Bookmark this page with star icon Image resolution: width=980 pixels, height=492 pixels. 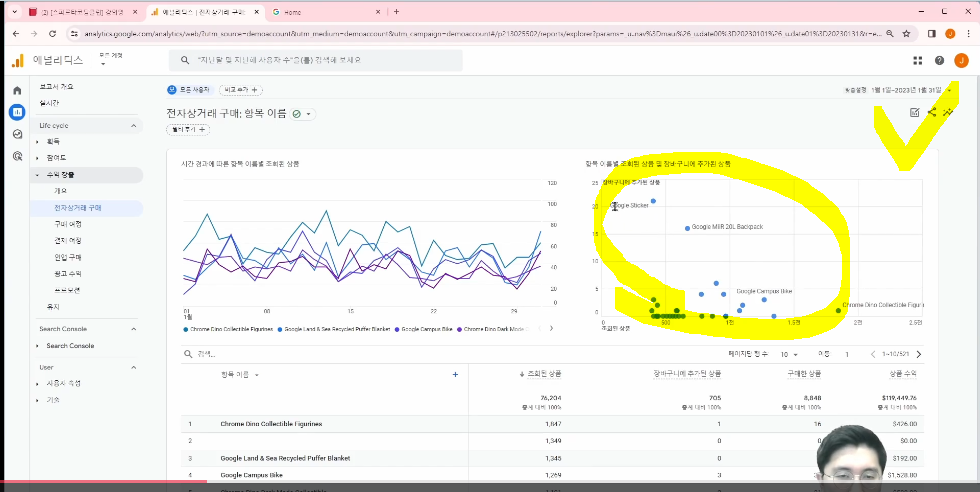coord(906,34)
